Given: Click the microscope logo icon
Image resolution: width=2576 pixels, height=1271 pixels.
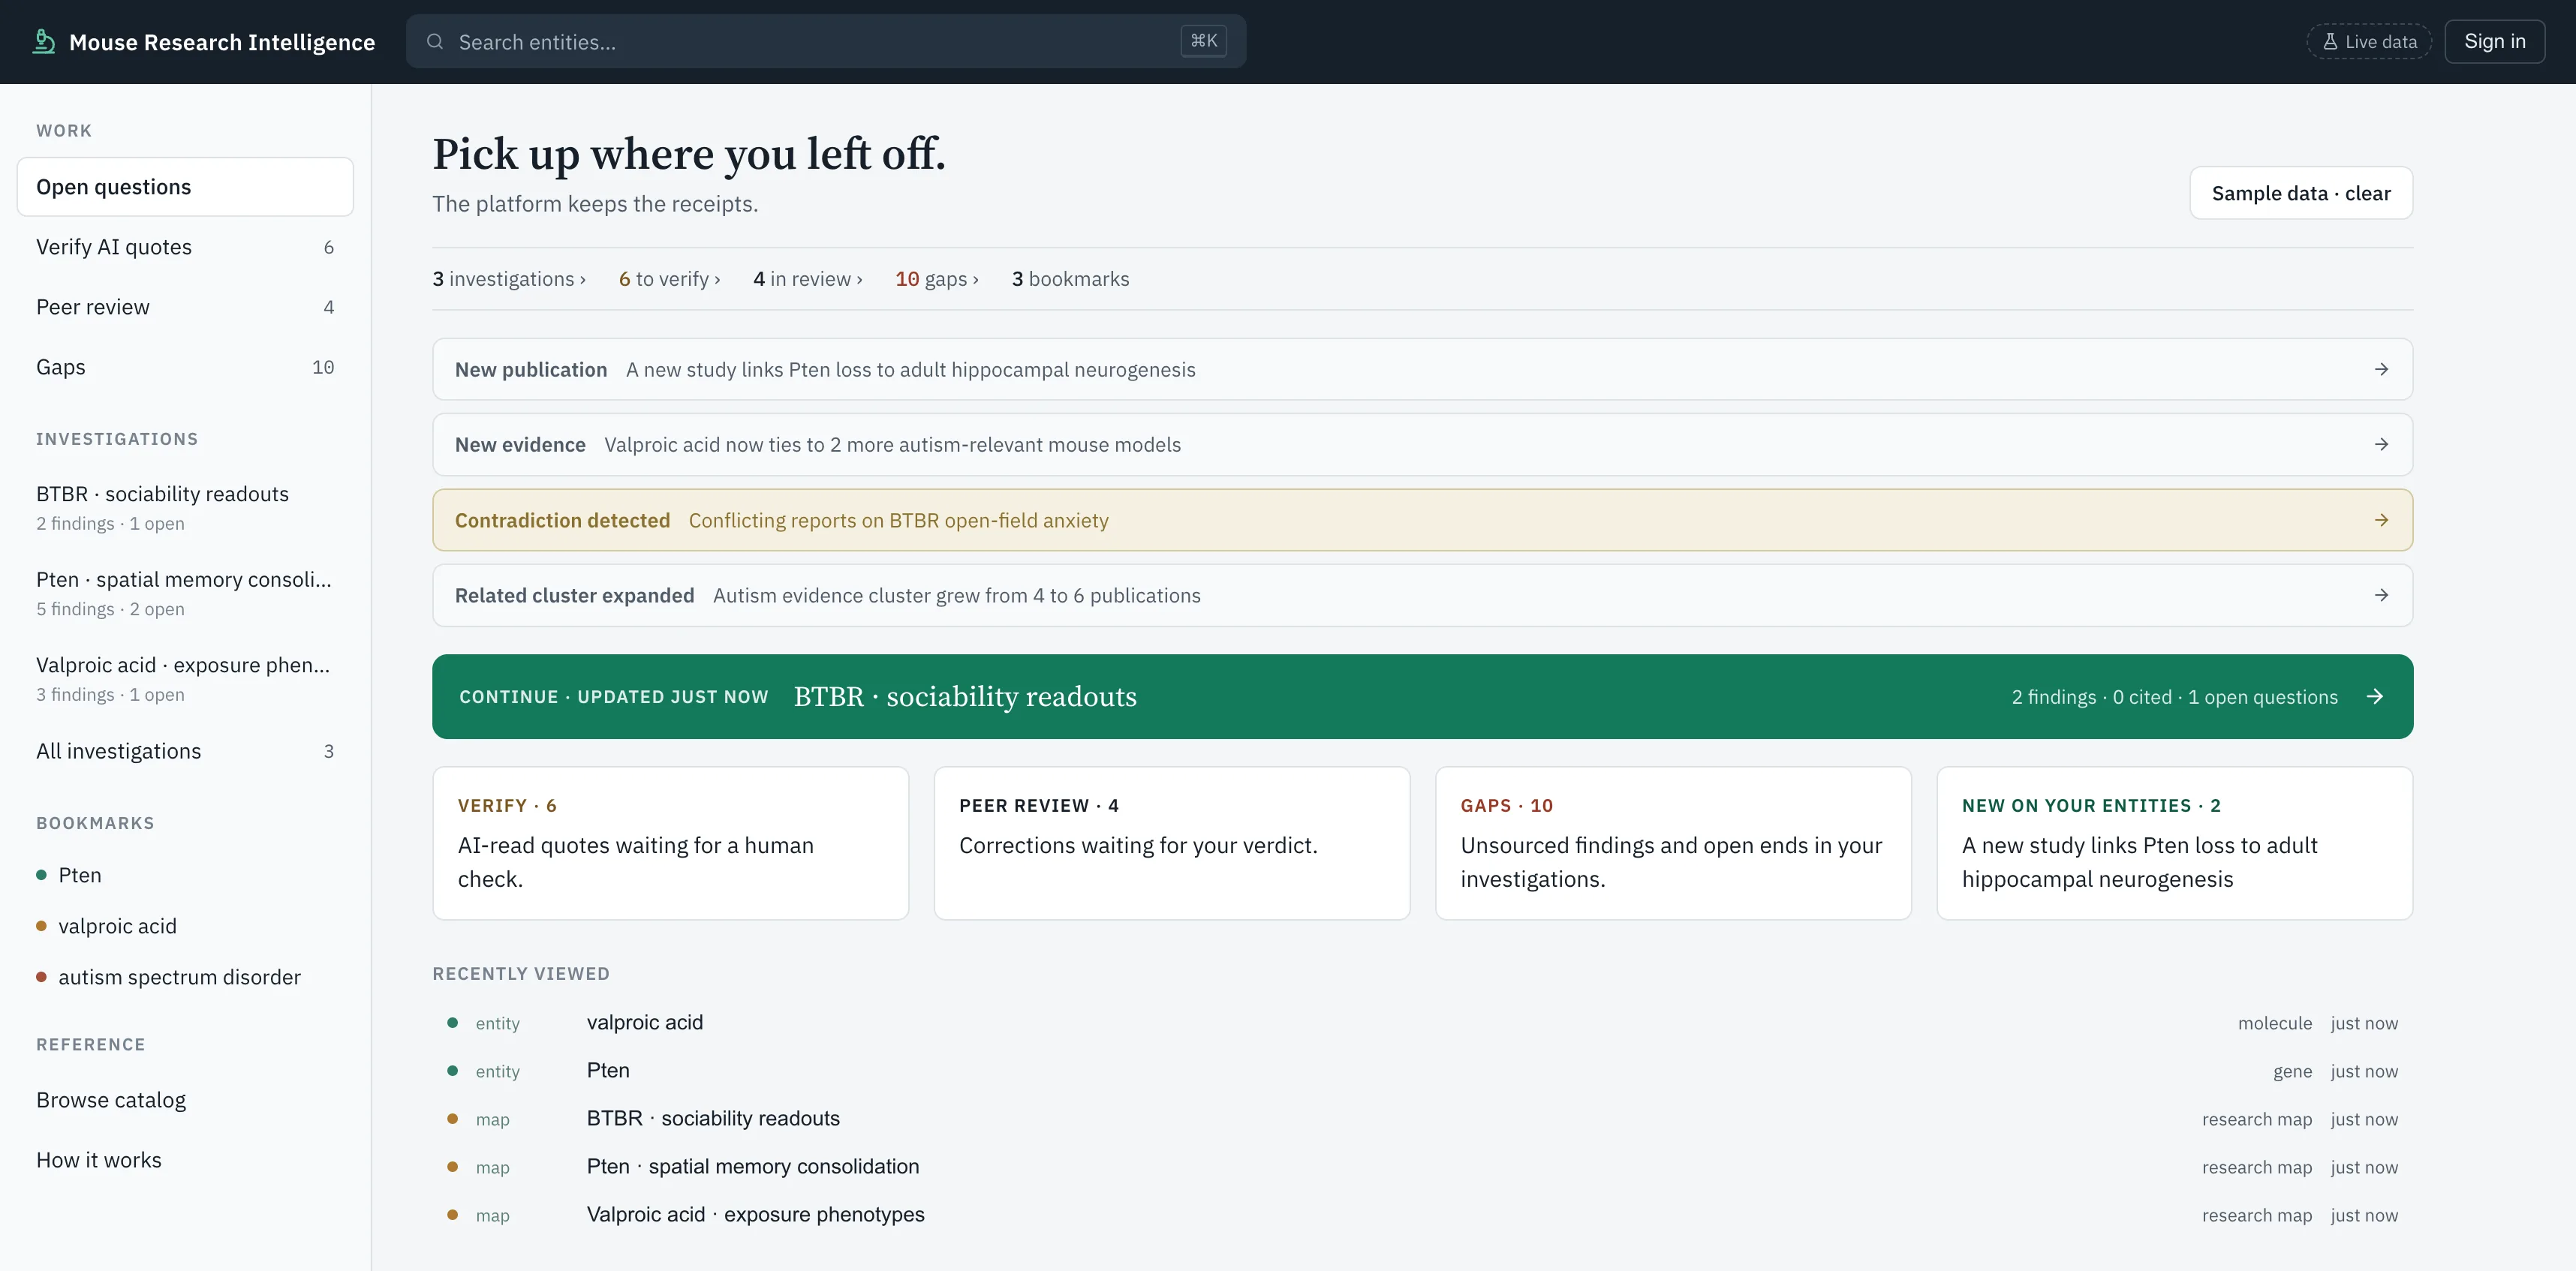Looking at the screenshot, I should [43, 41].
